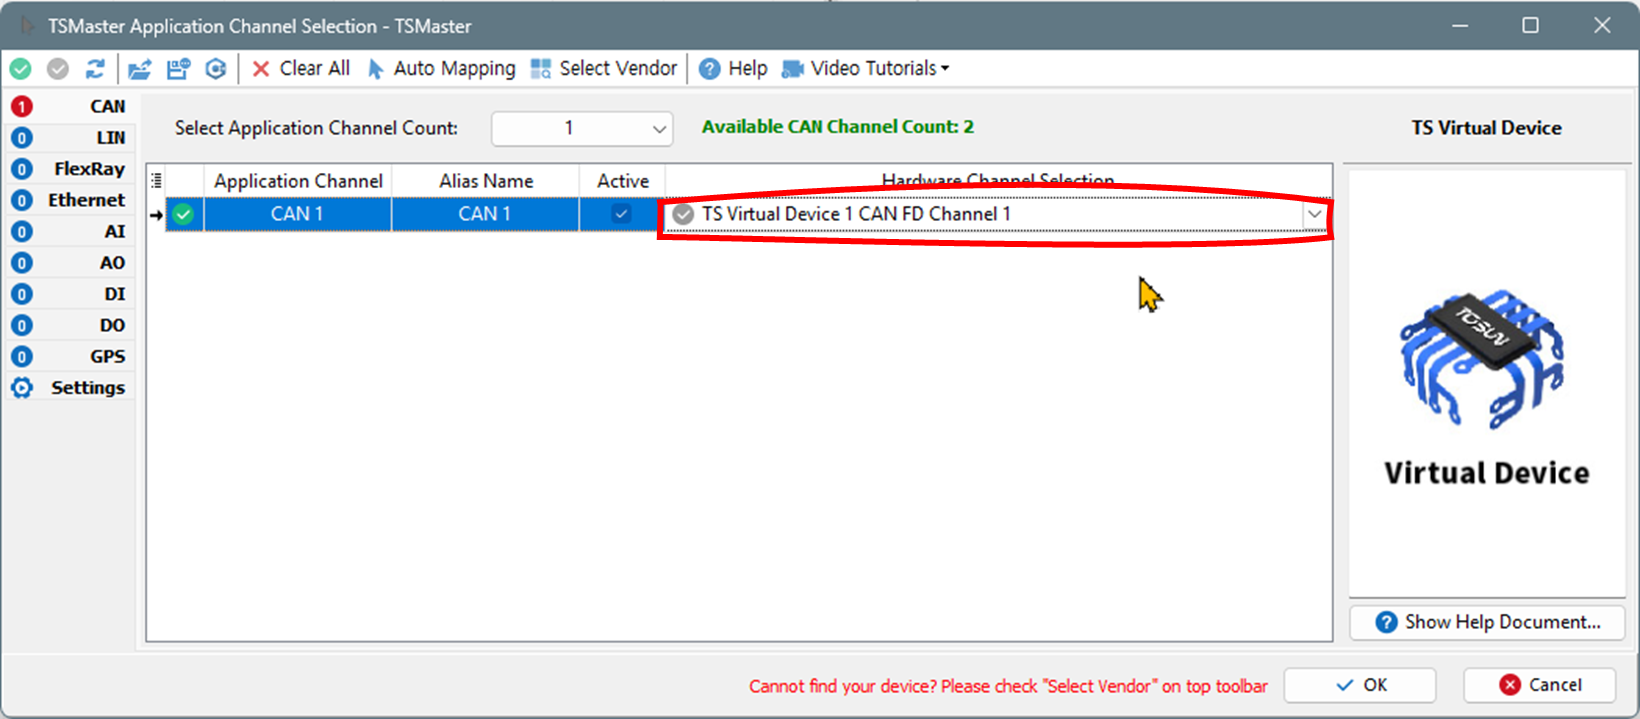Click the Cancel button

click(1540, 685)
